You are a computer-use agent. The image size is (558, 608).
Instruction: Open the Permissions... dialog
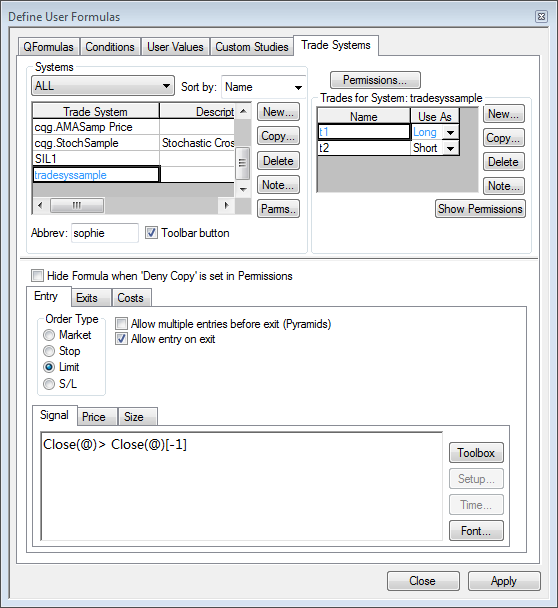(x=375, y=80)
